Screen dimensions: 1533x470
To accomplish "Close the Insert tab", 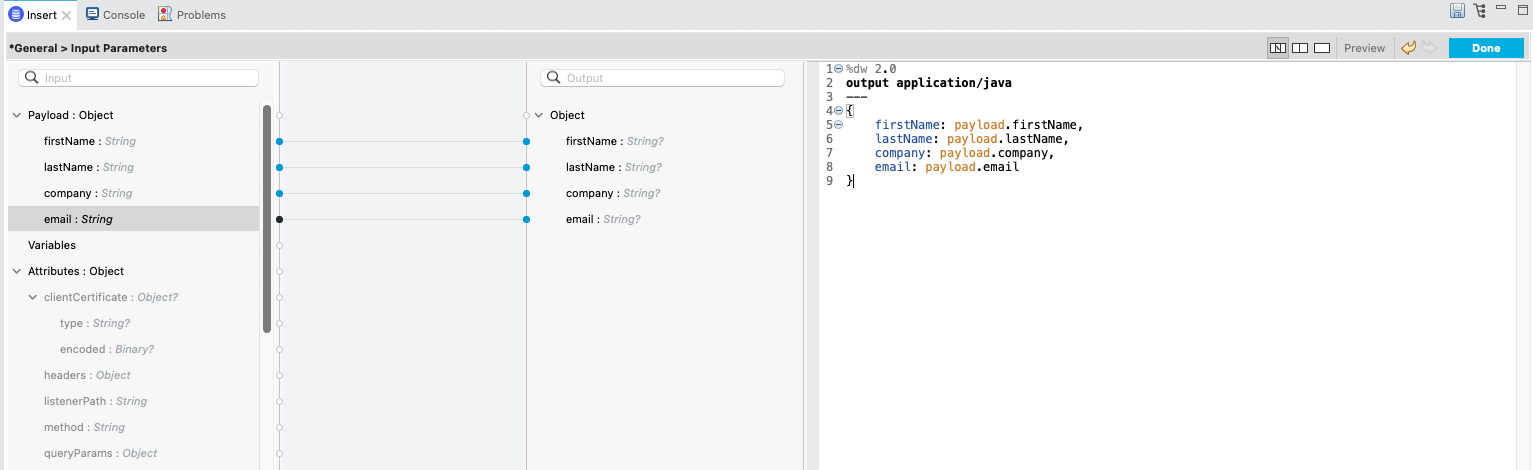I will [x=66, y=16].
